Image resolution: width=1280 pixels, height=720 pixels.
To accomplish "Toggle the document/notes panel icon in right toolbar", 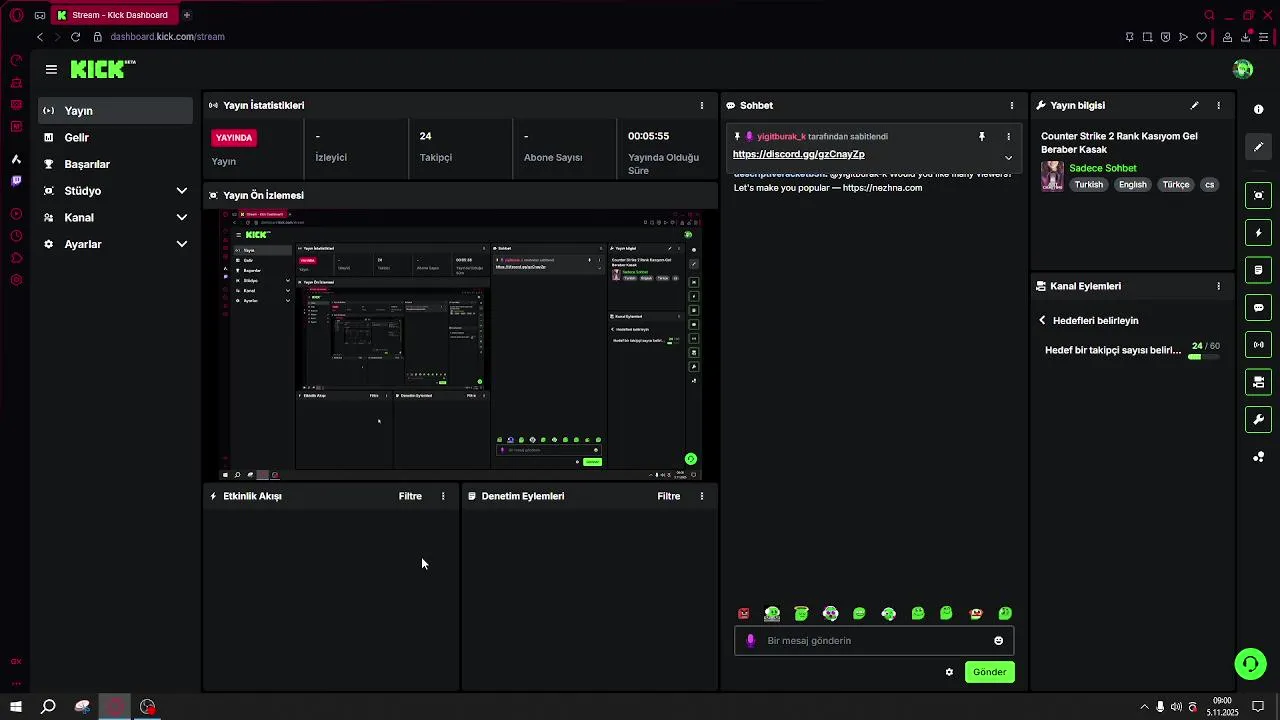I will [x=1258, y=270].
